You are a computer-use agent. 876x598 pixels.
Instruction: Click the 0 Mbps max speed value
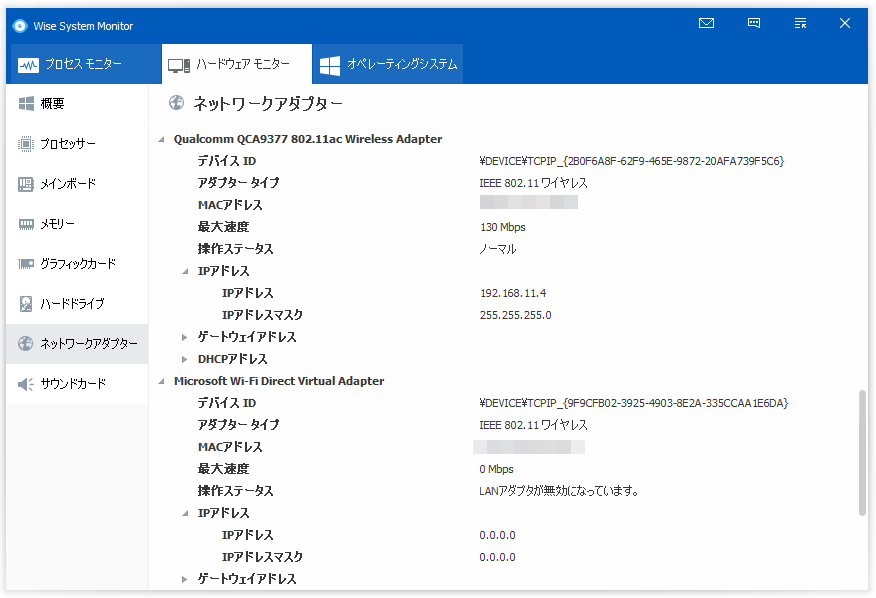(496, 469)
